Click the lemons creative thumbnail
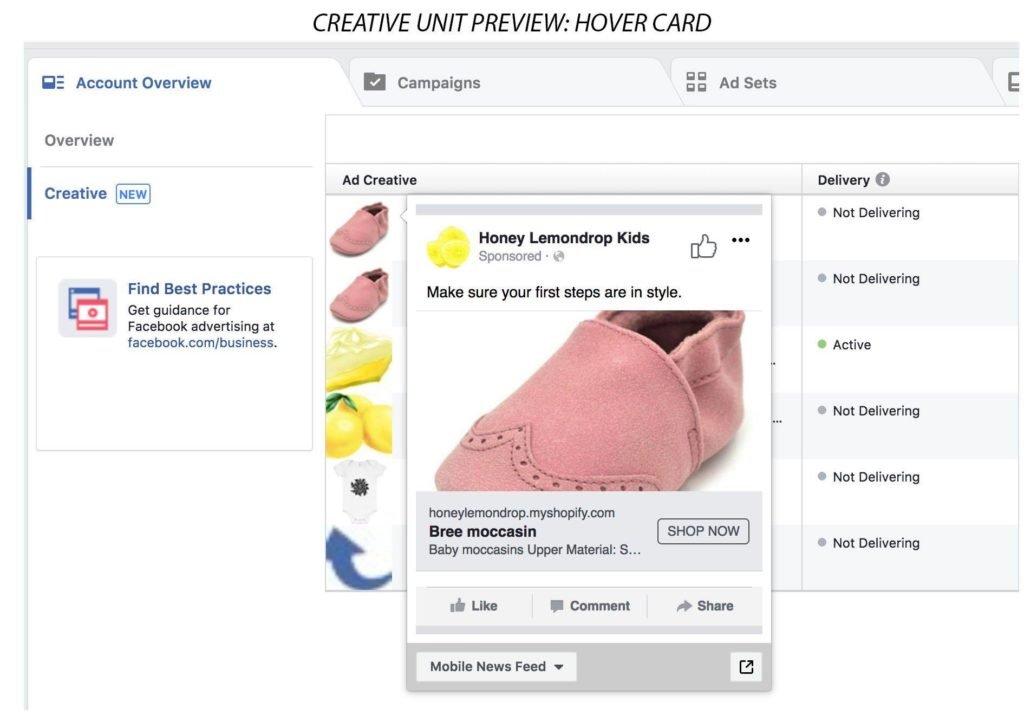This screenshot has width=1024, height=715. pyautogui.click(x=360, y=426)
